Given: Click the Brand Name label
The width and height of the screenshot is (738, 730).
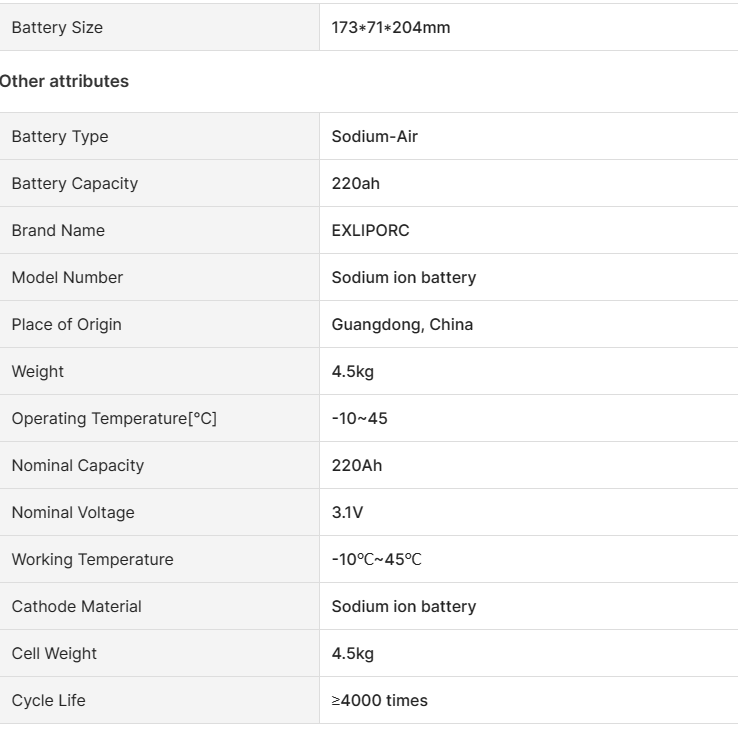Looking at the screenshot, I should 58,230.
